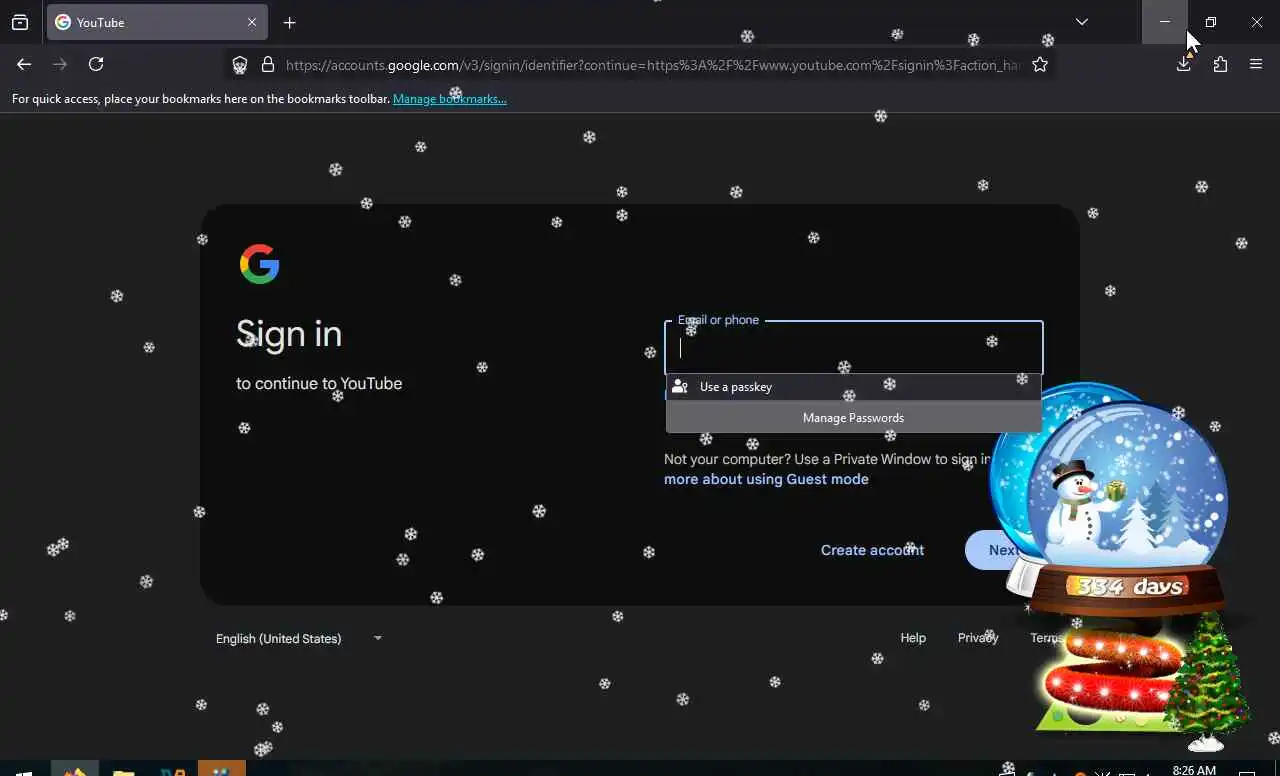The width and height of the screenshot is (1280, 776).
Task: Select Use a passkey option
Action: pos(853,387)
